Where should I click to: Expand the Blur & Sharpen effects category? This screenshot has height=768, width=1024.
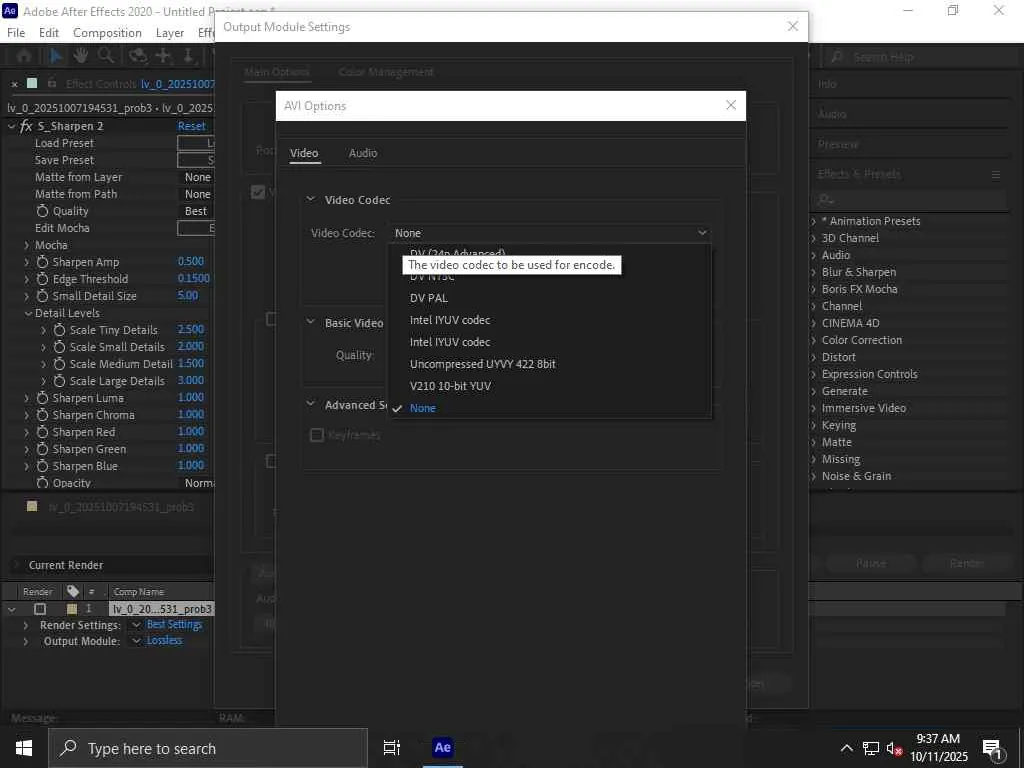(814, 272)
